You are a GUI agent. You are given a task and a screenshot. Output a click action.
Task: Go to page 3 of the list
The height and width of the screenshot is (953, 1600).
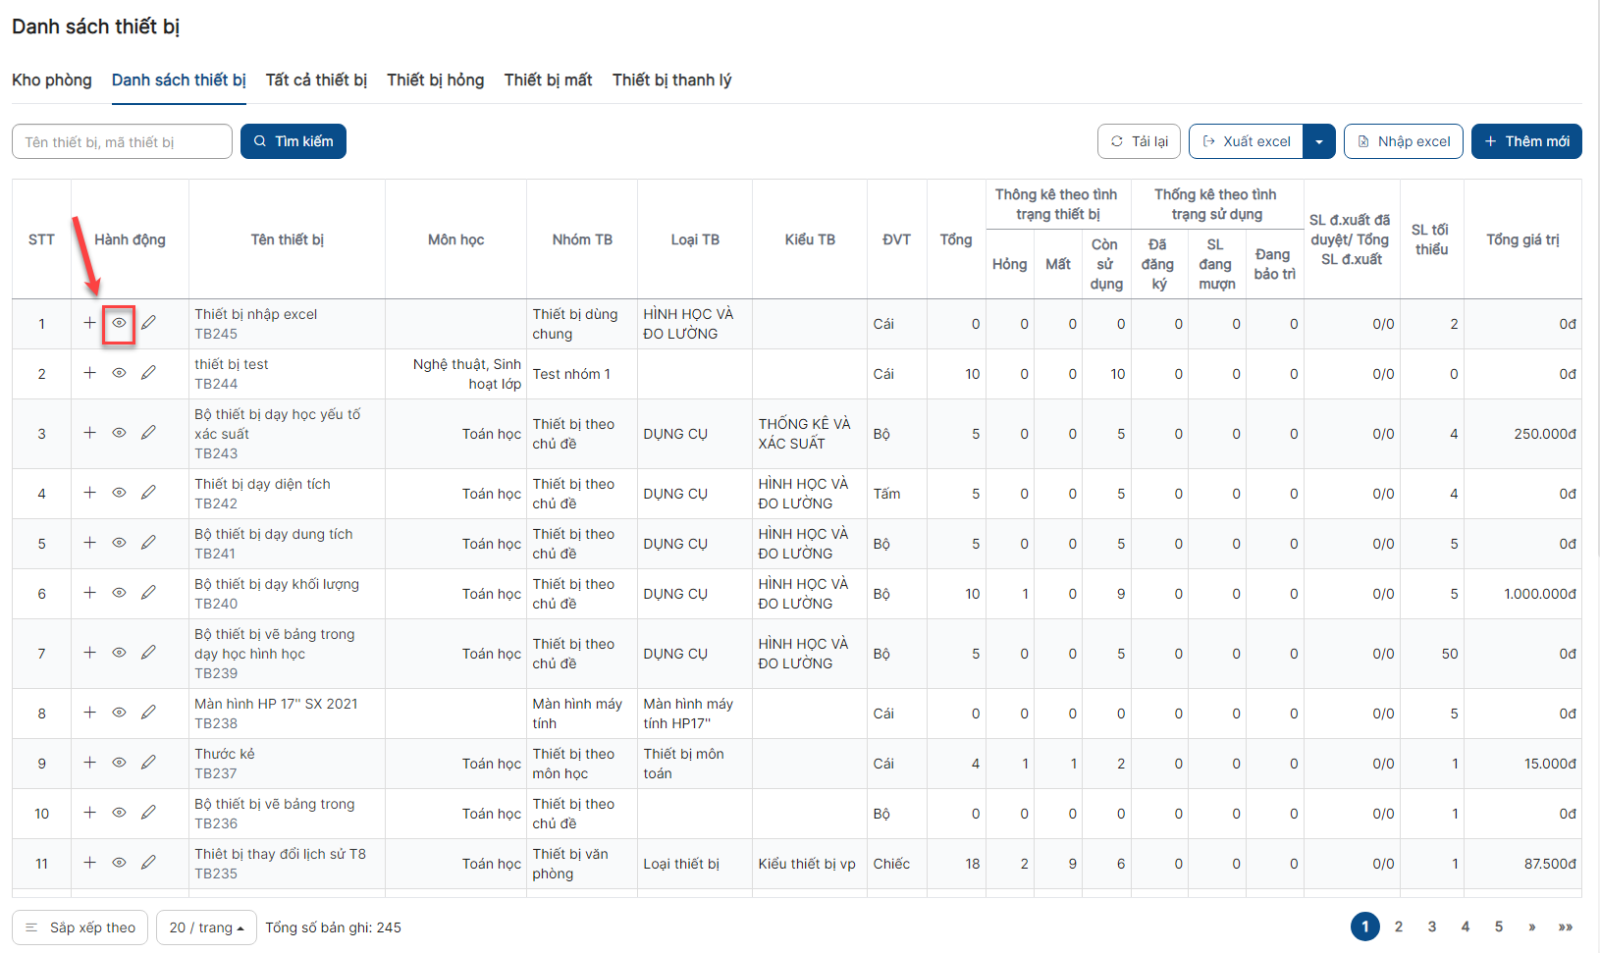click(1432, 927)
